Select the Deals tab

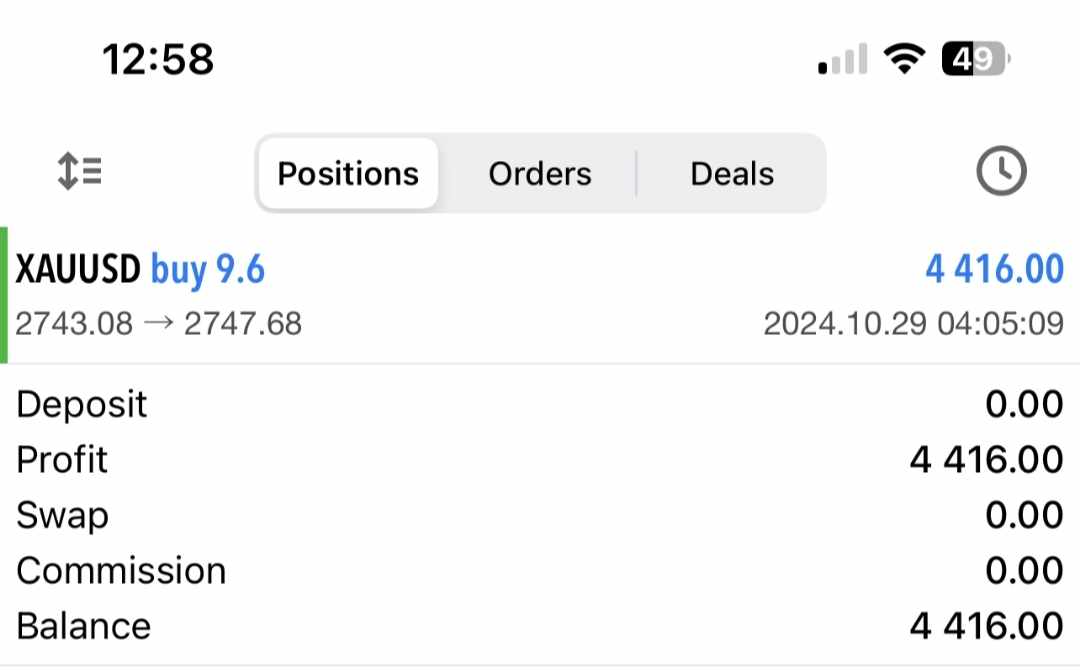click(x=732, y=174)
